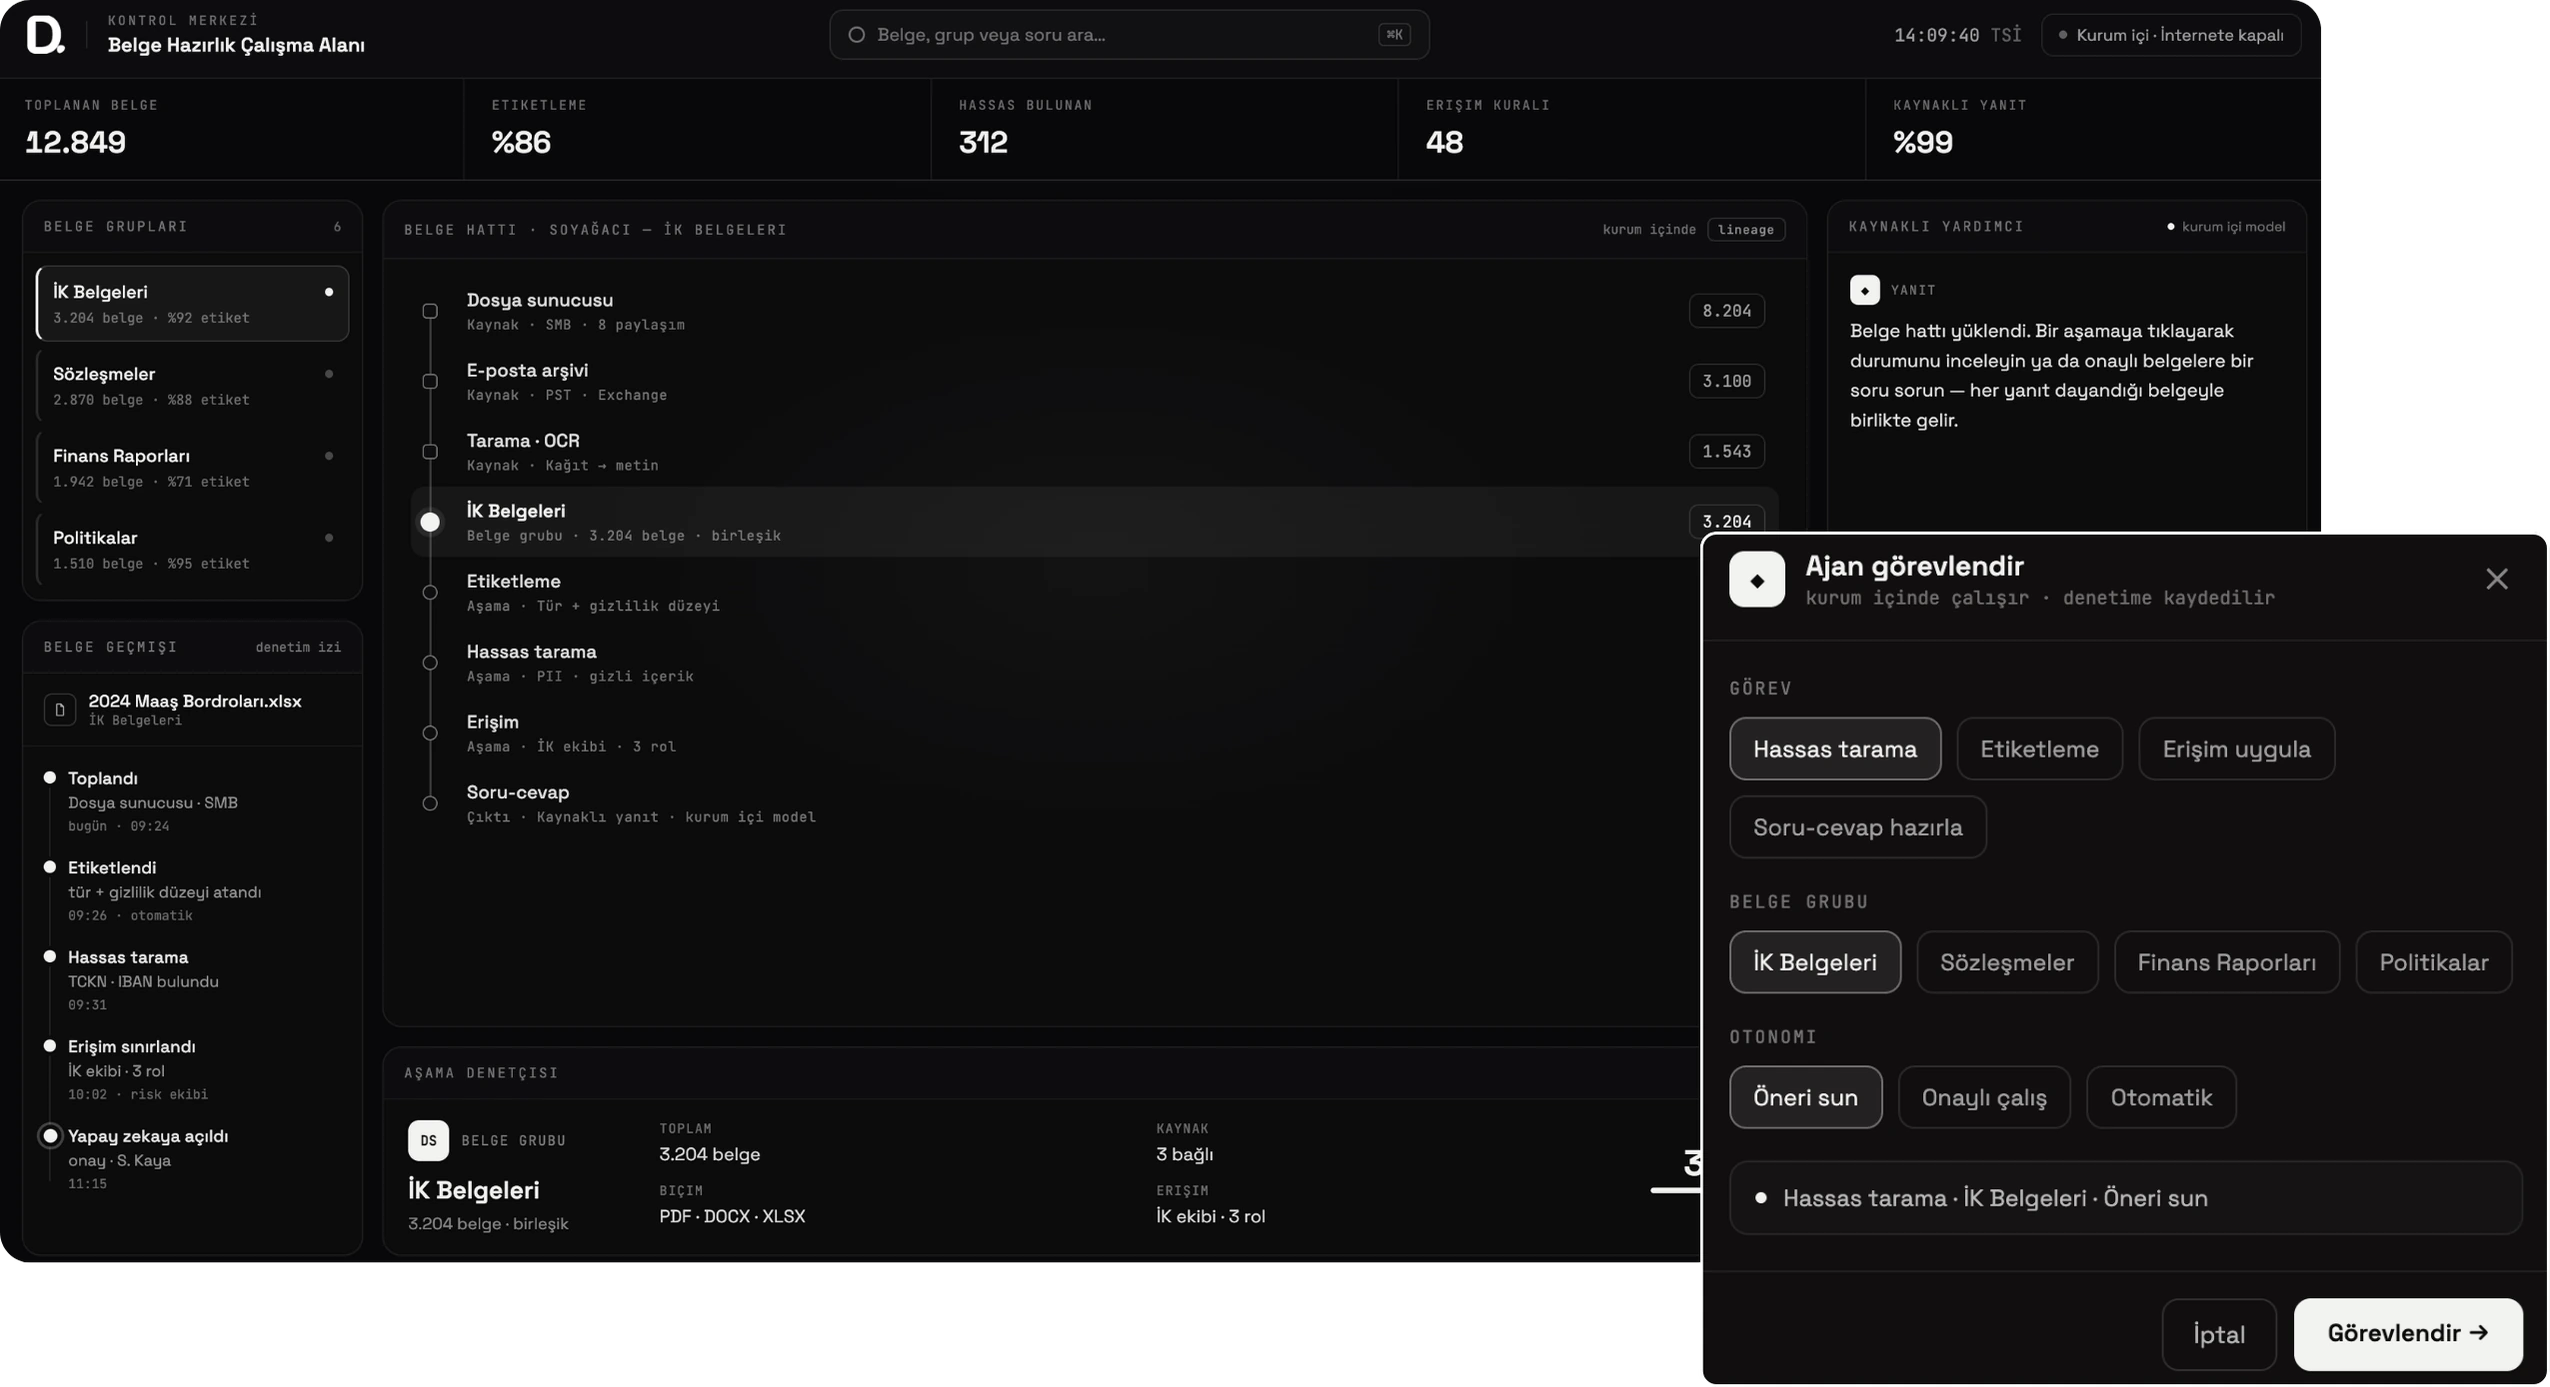Select the Etiketleme stage node marker
Viewport: 2550px width, 1387px height.
[430, 592]
